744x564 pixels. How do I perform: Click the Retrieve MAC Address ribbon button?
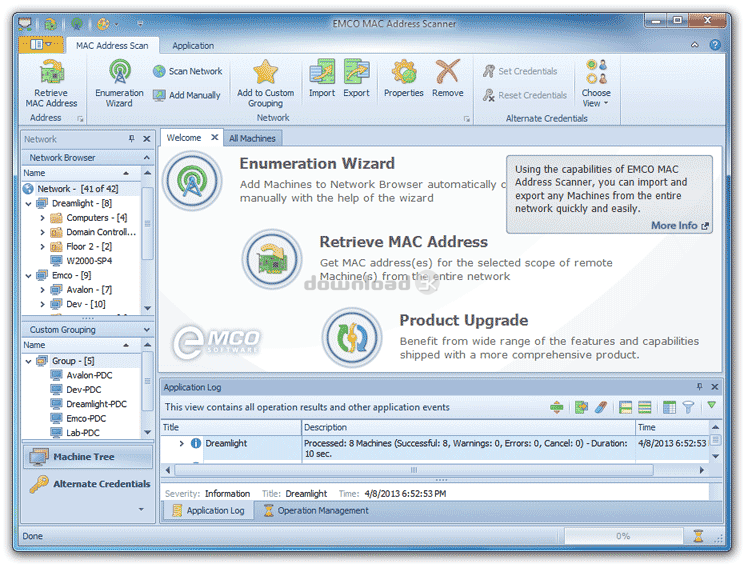tap(51, 83)
